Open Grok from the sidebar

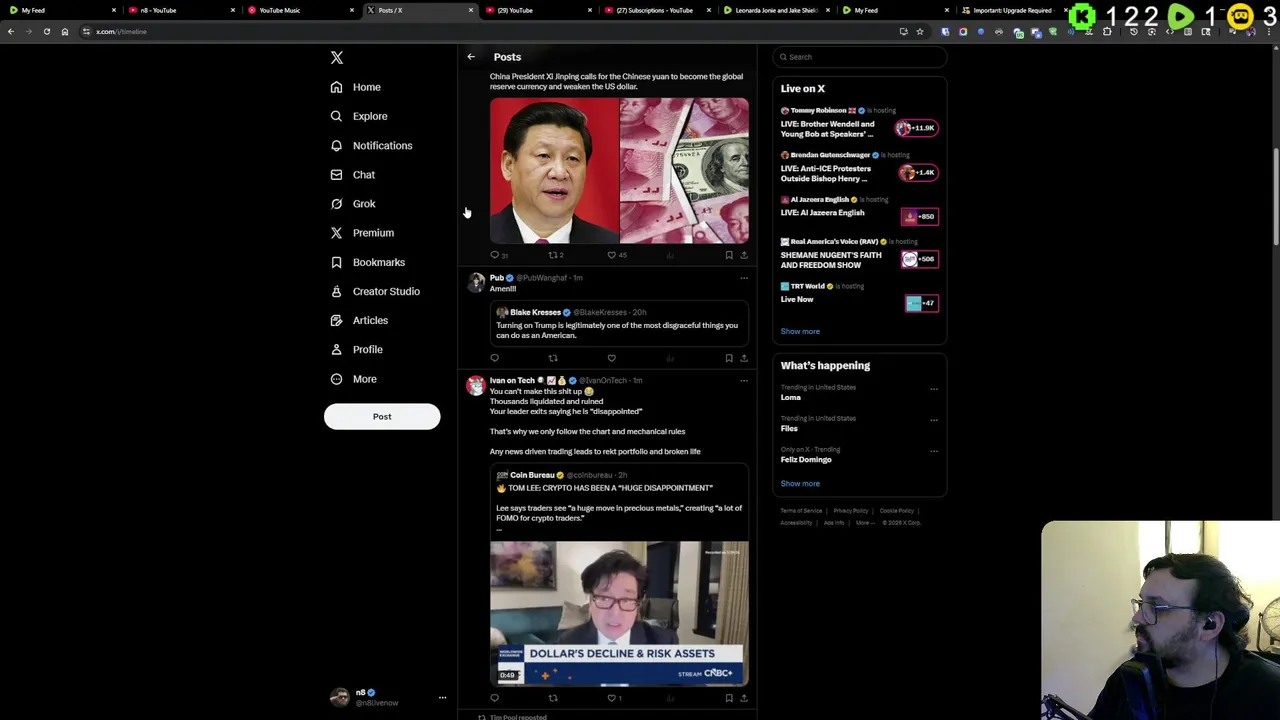pos(353,204)
